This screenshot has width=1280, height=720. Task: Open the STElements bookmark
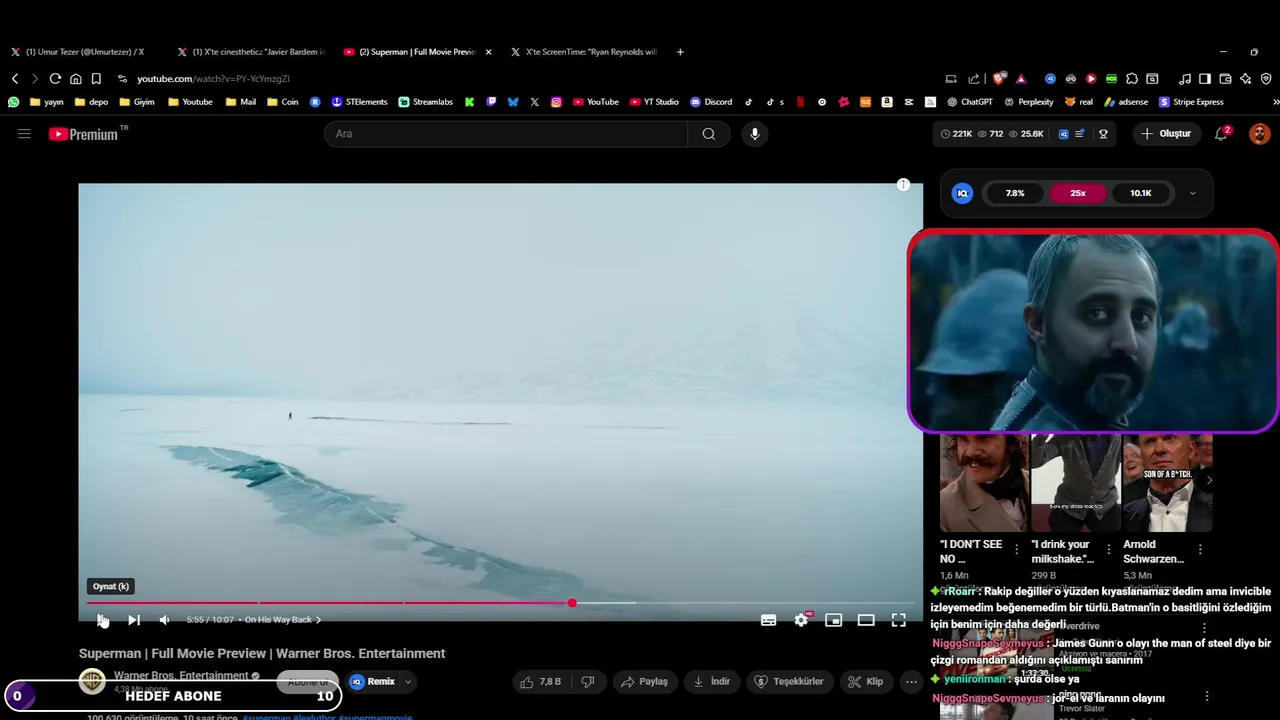pos(359,102)
